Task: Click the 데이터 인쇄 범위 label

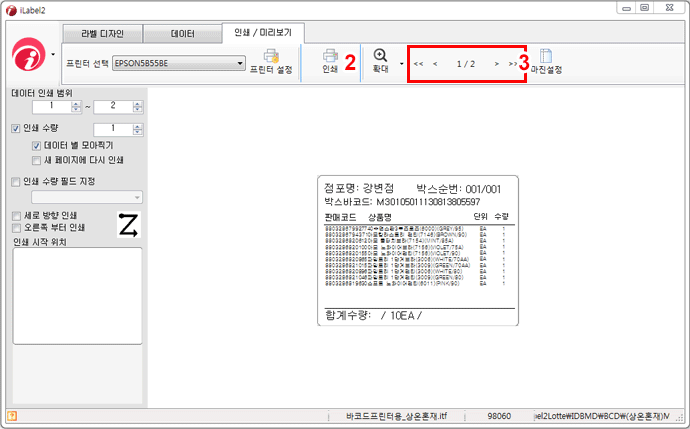Action: (x=42, y=93)
